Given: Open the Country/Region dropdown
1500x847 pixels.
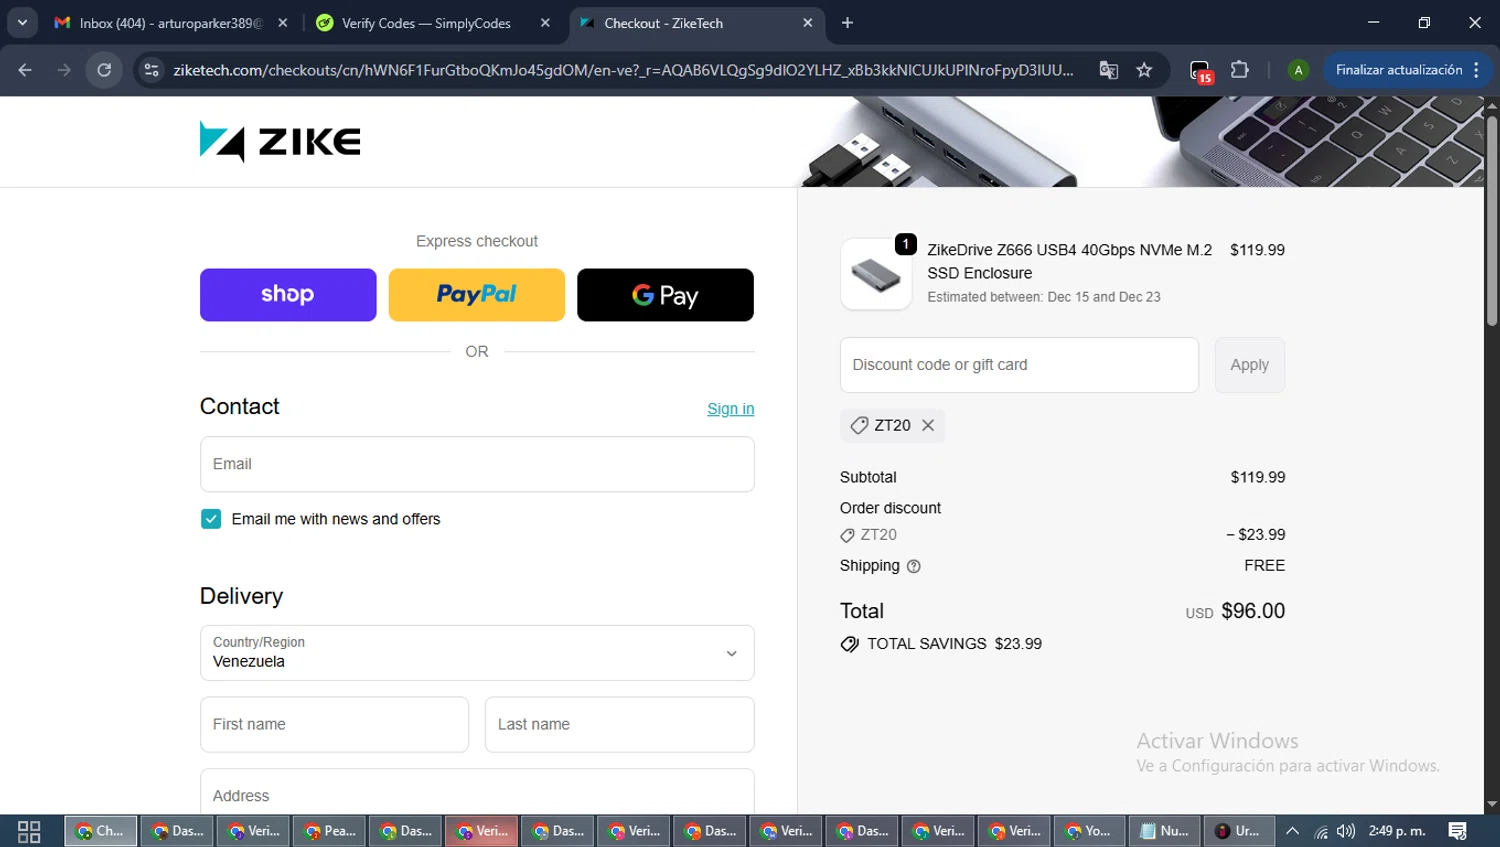Looking at the screenshot, I should click(x=477, y=653).
